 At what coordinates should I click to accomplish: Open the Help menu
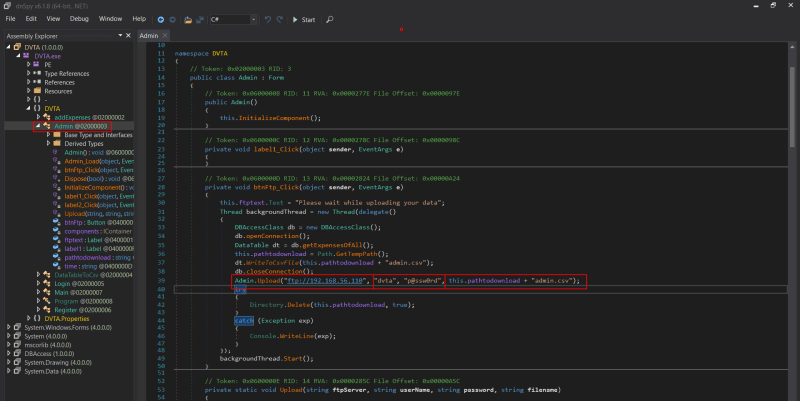click(139, 19)
